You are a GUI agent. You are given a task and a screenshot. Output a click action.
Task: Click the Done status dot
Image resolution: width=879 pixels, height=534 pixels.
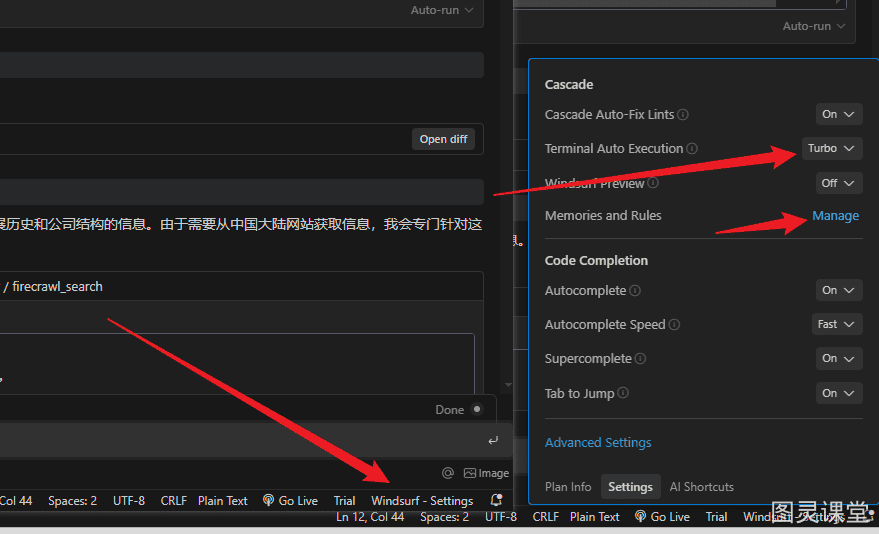(477, 409)
